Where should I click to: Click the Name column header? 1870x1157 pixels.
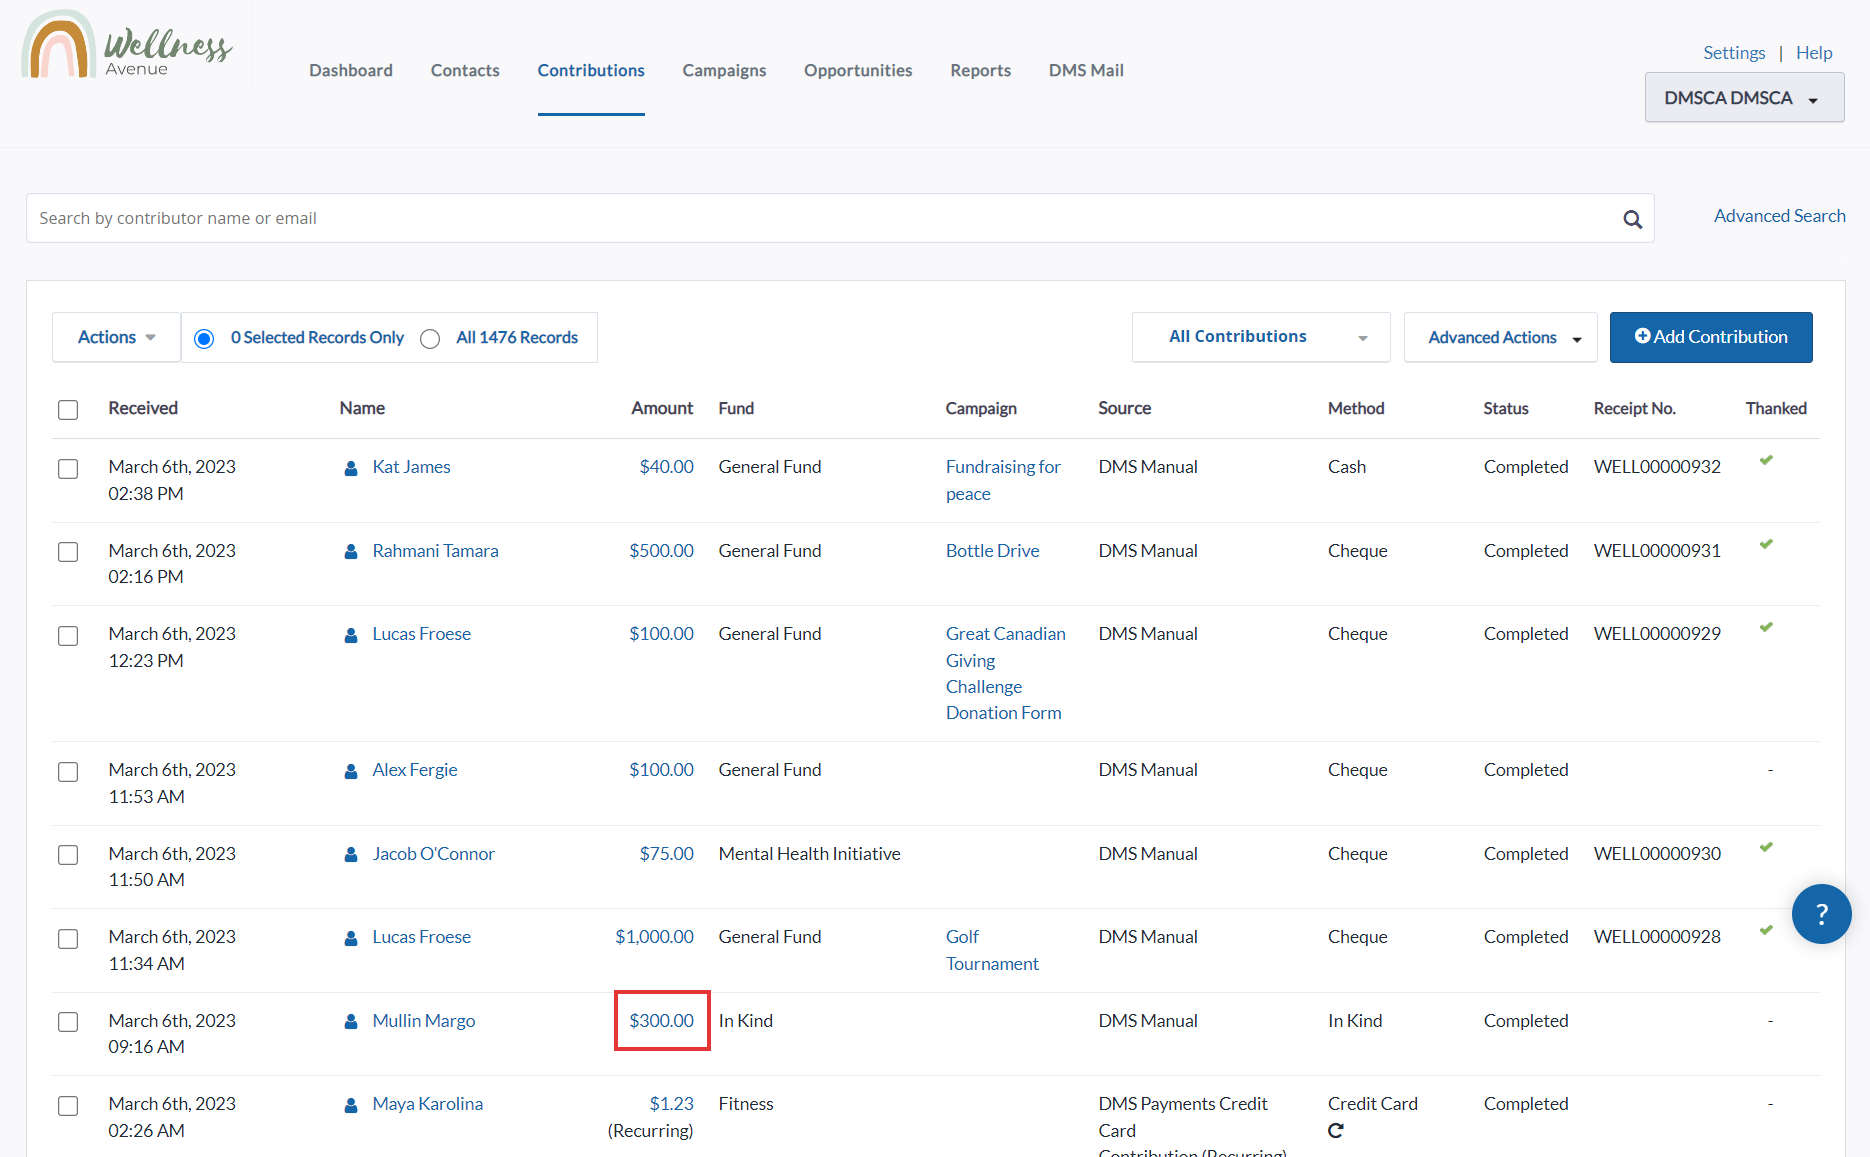362,408
